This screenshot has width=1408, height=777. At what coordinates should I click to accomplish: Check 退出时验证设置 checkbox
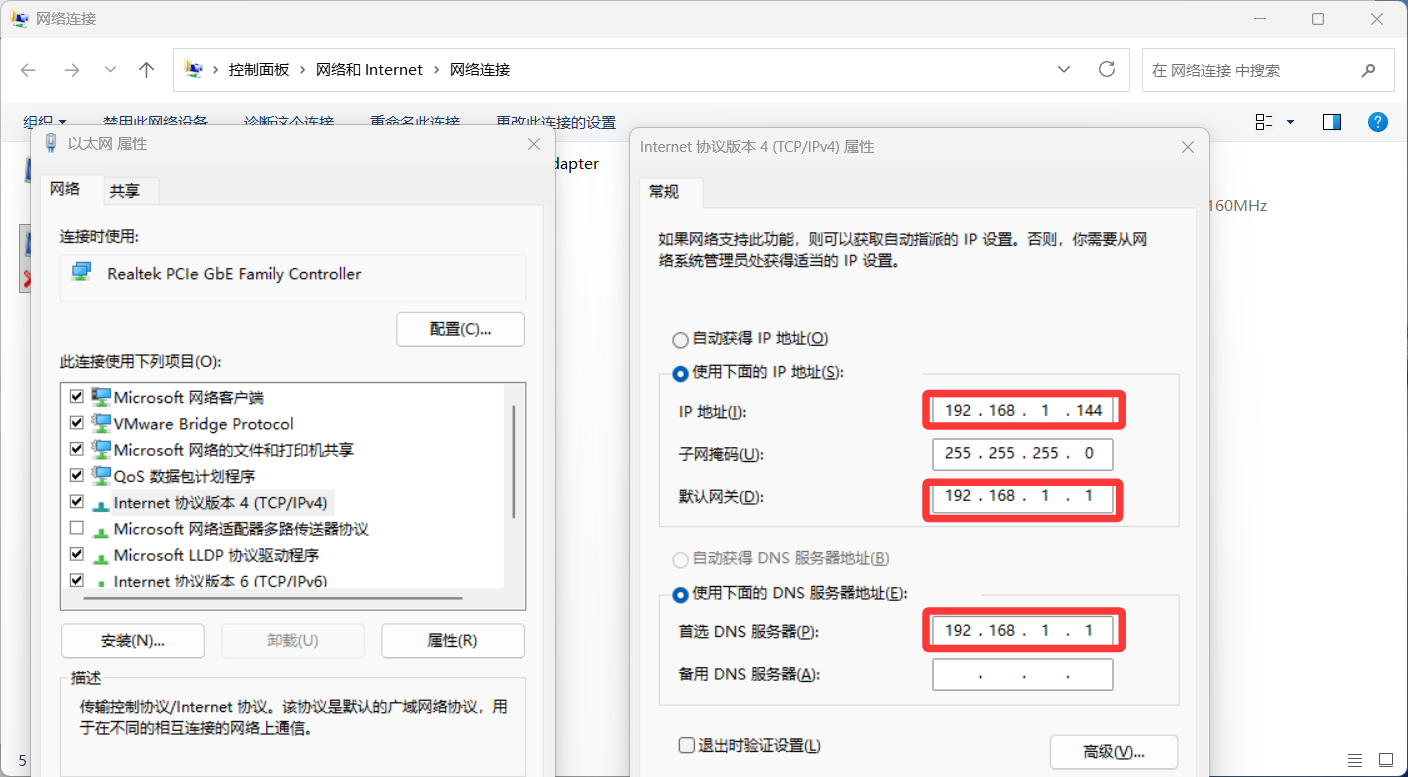coord(686,745)
